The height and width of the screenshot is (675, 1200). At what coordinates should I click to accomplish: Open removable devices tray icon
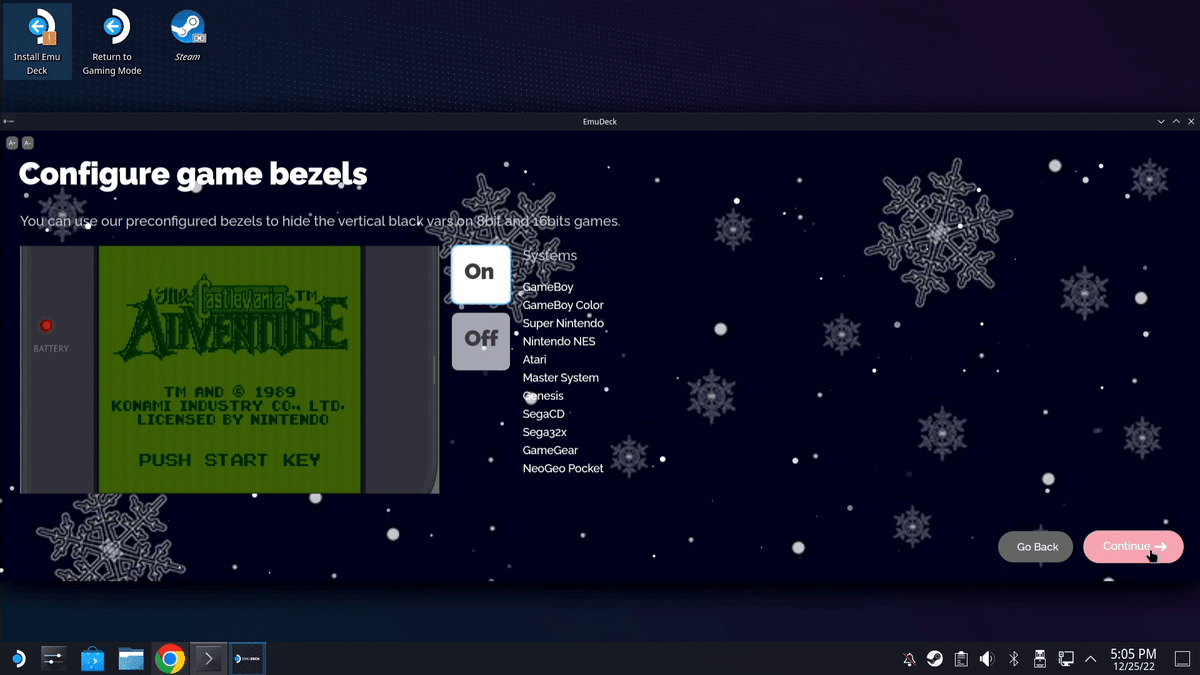tap(1039, 659)
